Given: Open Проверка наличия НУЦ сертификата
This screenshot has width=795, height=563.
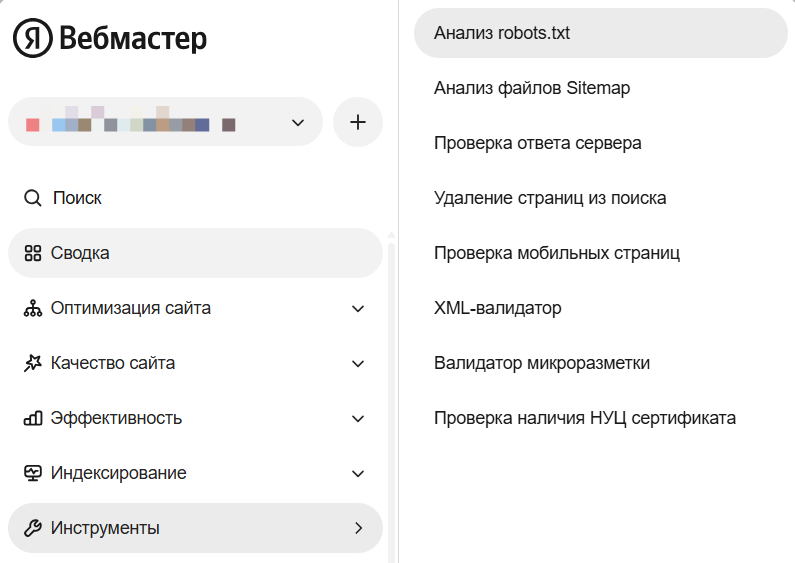Looking at the screenshot, I should (601, 418).
